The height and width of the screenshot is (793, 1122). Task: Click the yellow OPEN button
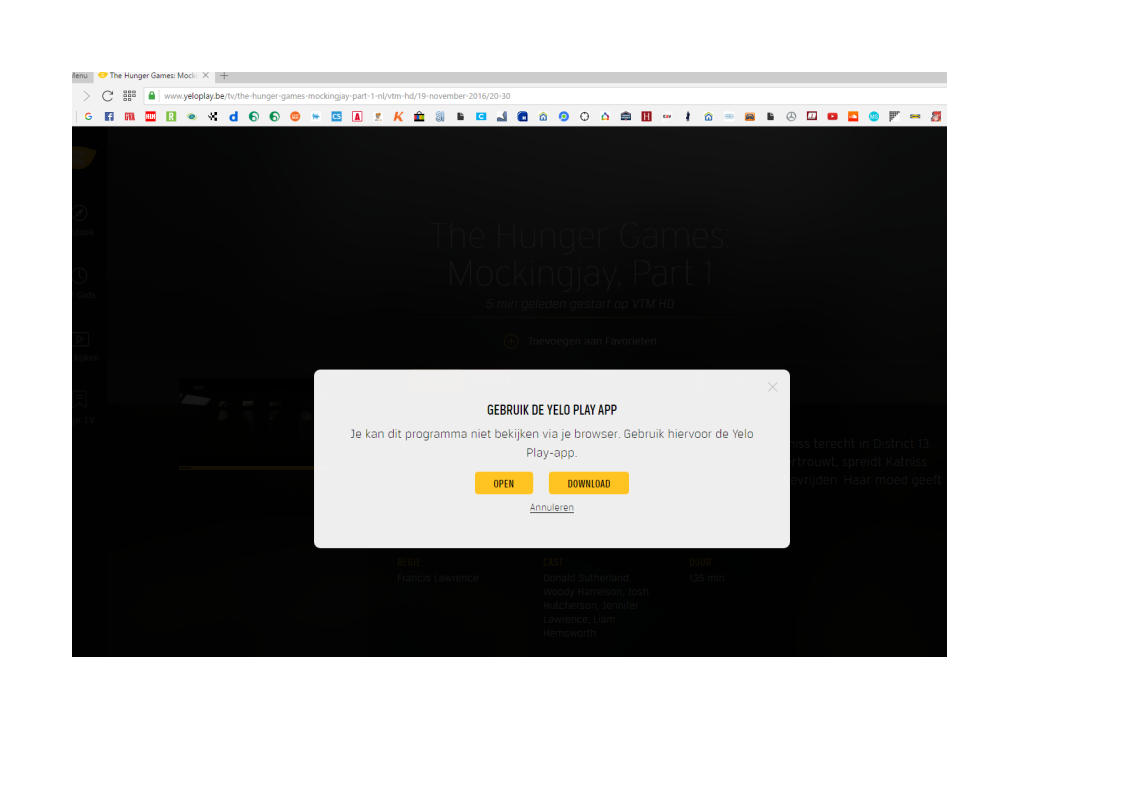pyautogui.click(x=503, y=483)
